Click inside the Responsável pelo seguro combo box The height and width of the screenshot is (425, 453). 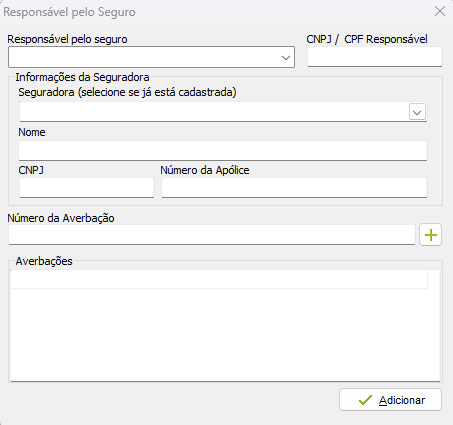pyautogui.click(x=151, y=57)
